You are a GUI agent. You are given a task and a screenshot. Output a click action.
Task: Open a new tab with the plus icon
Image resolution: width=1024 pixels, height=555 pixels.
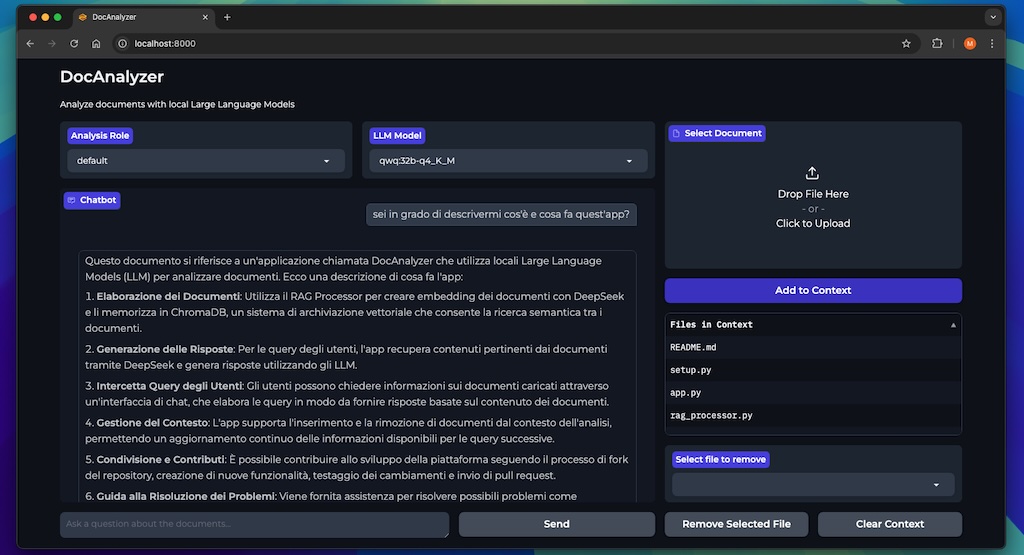[x=227, y=18]
